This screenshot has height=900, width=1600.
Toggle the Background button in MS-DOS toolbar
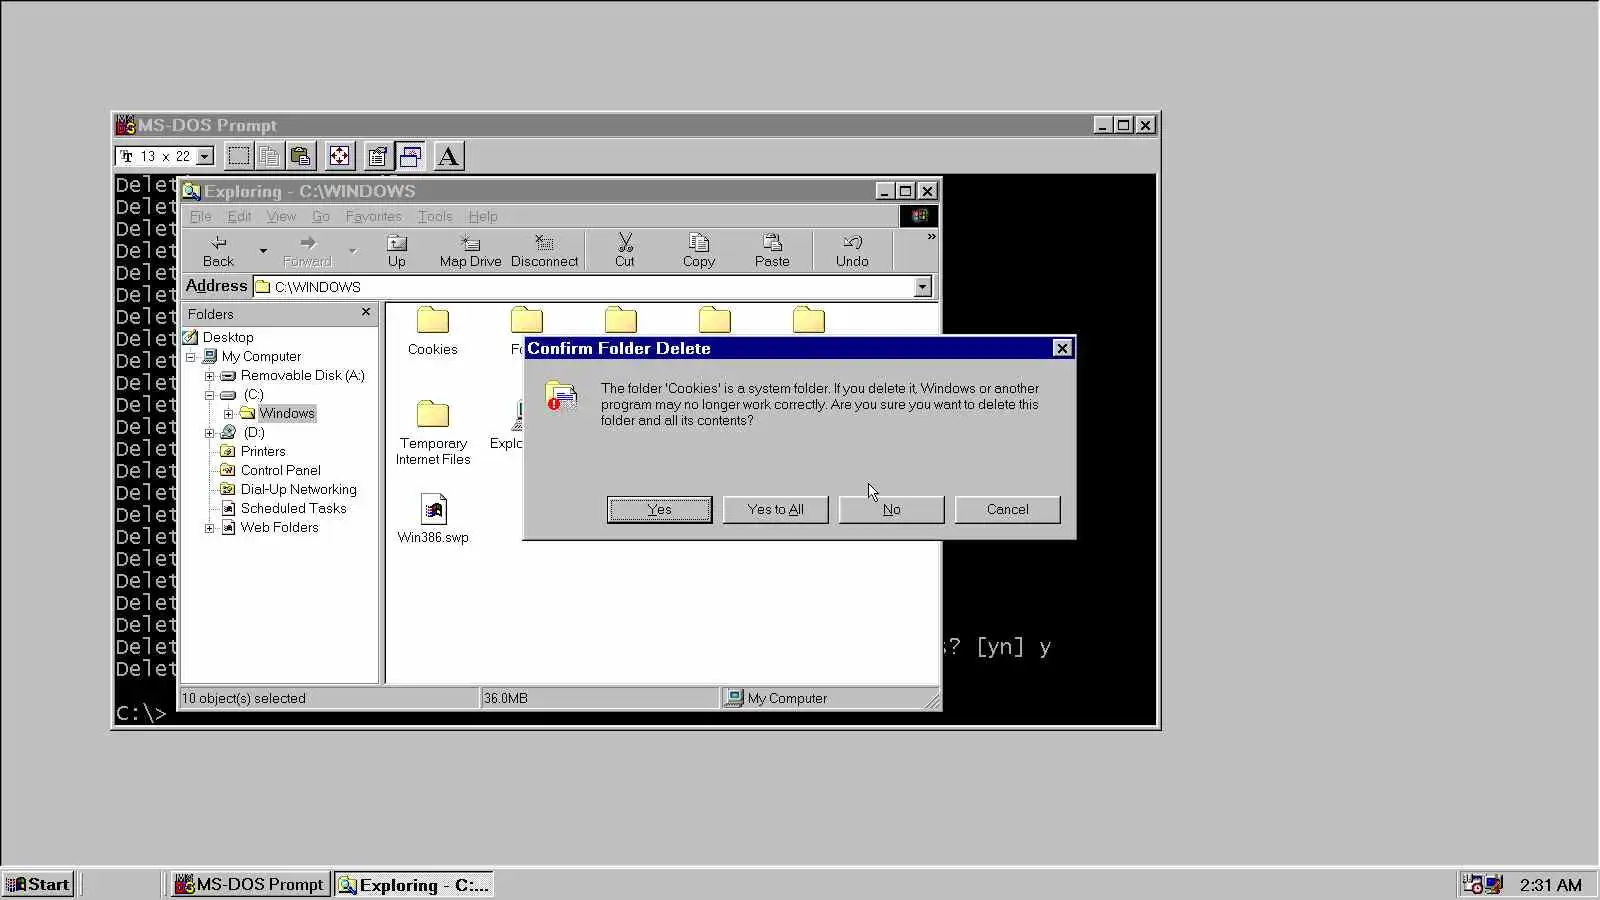(410, 156)
